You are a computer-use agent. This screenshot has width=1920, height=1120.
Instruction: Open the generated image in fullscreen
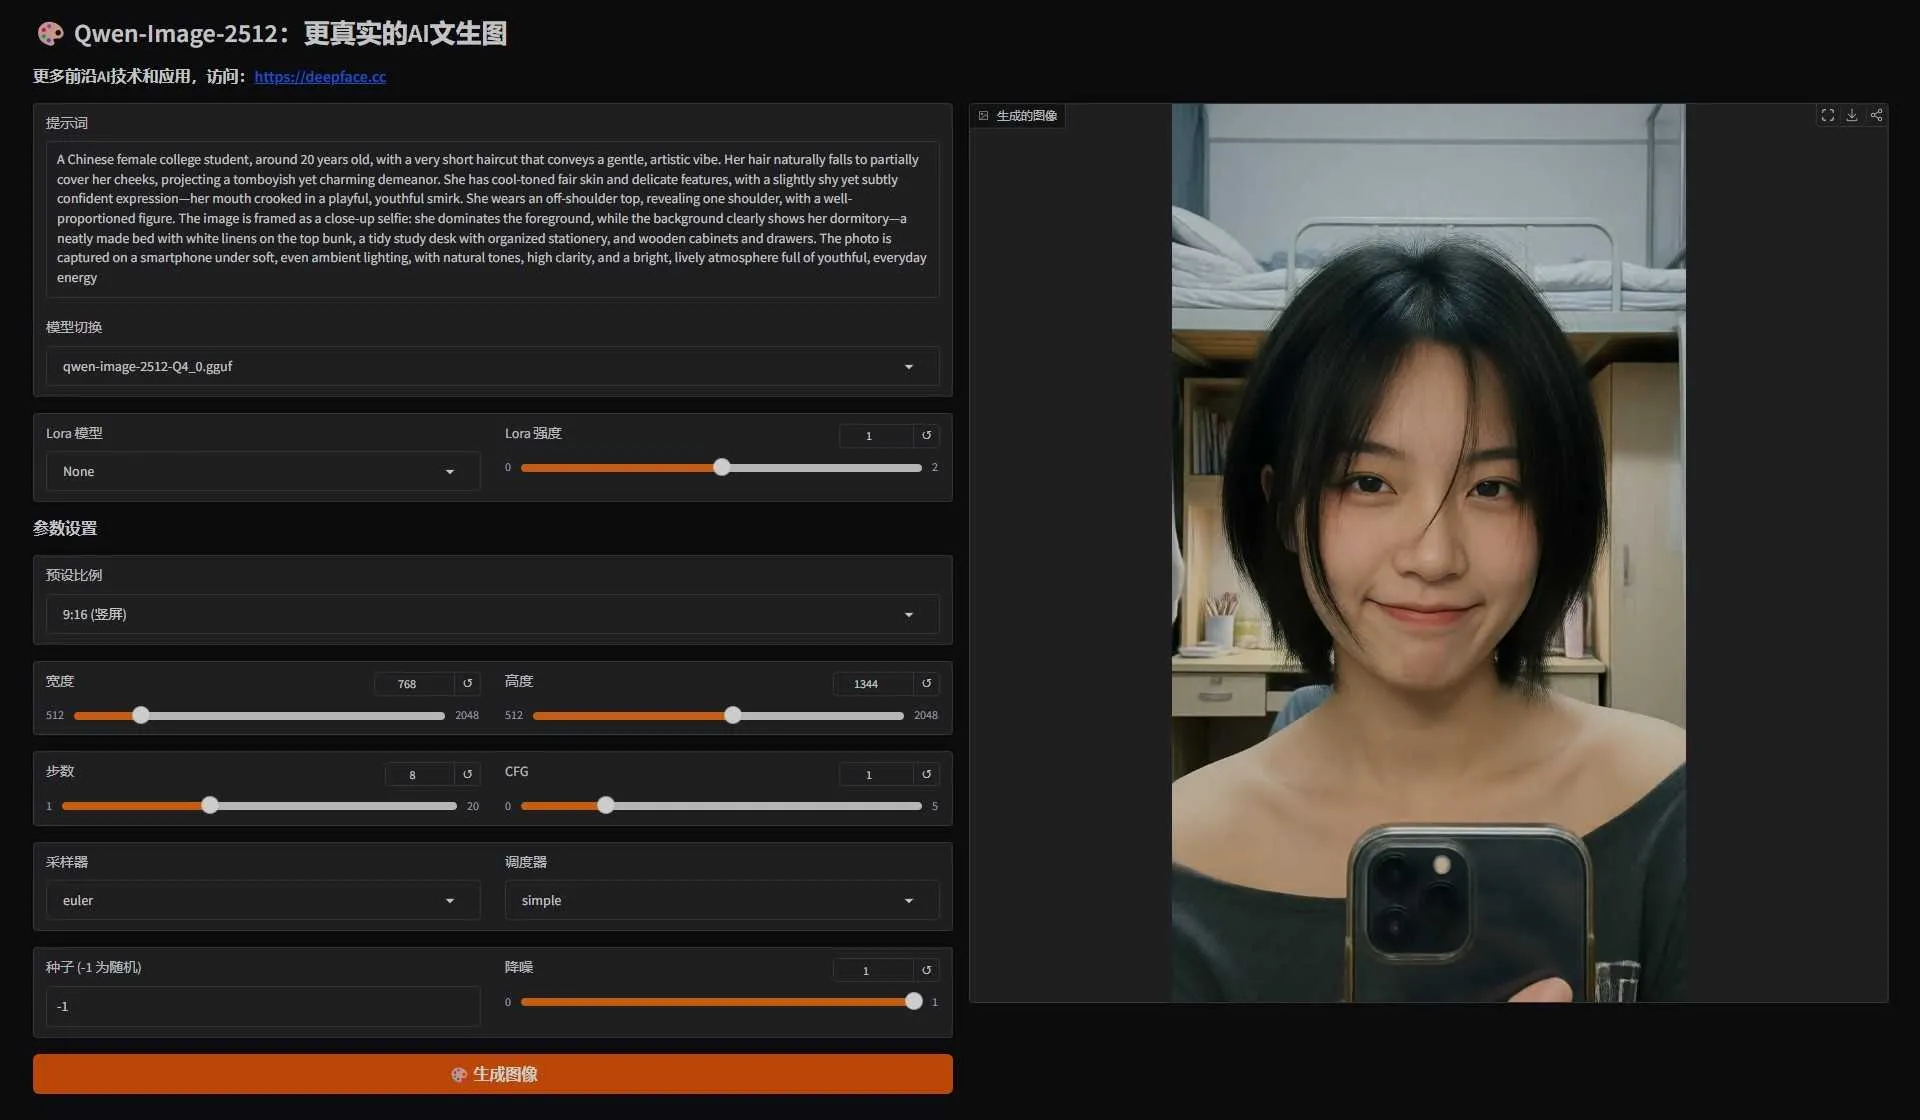point(1827,116)
